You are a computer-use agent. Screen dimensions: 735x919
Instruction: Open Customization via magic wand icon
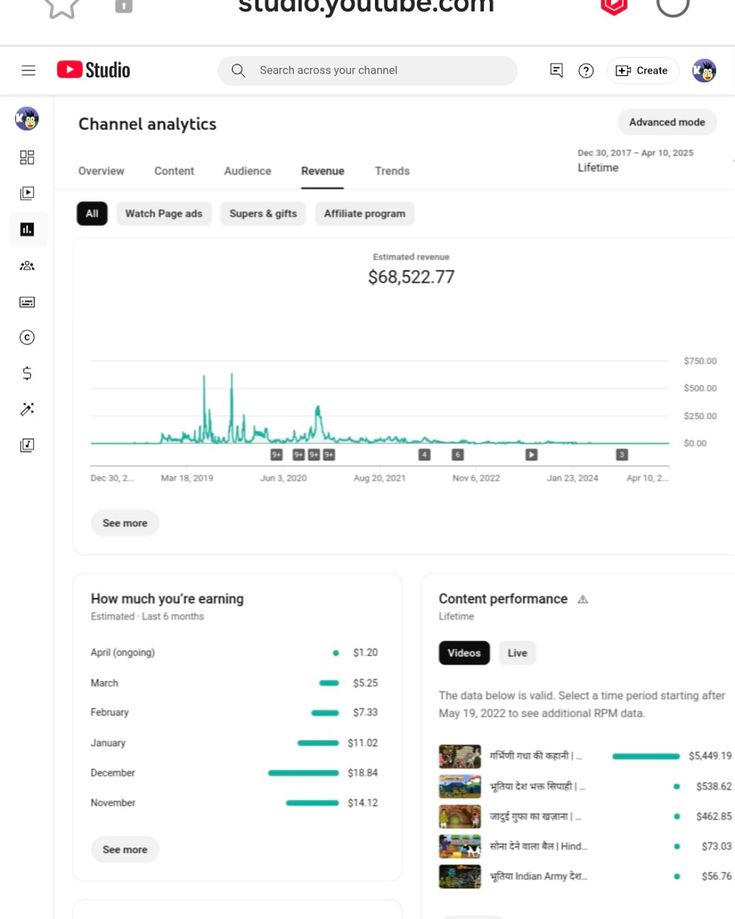tap(27, 409)
